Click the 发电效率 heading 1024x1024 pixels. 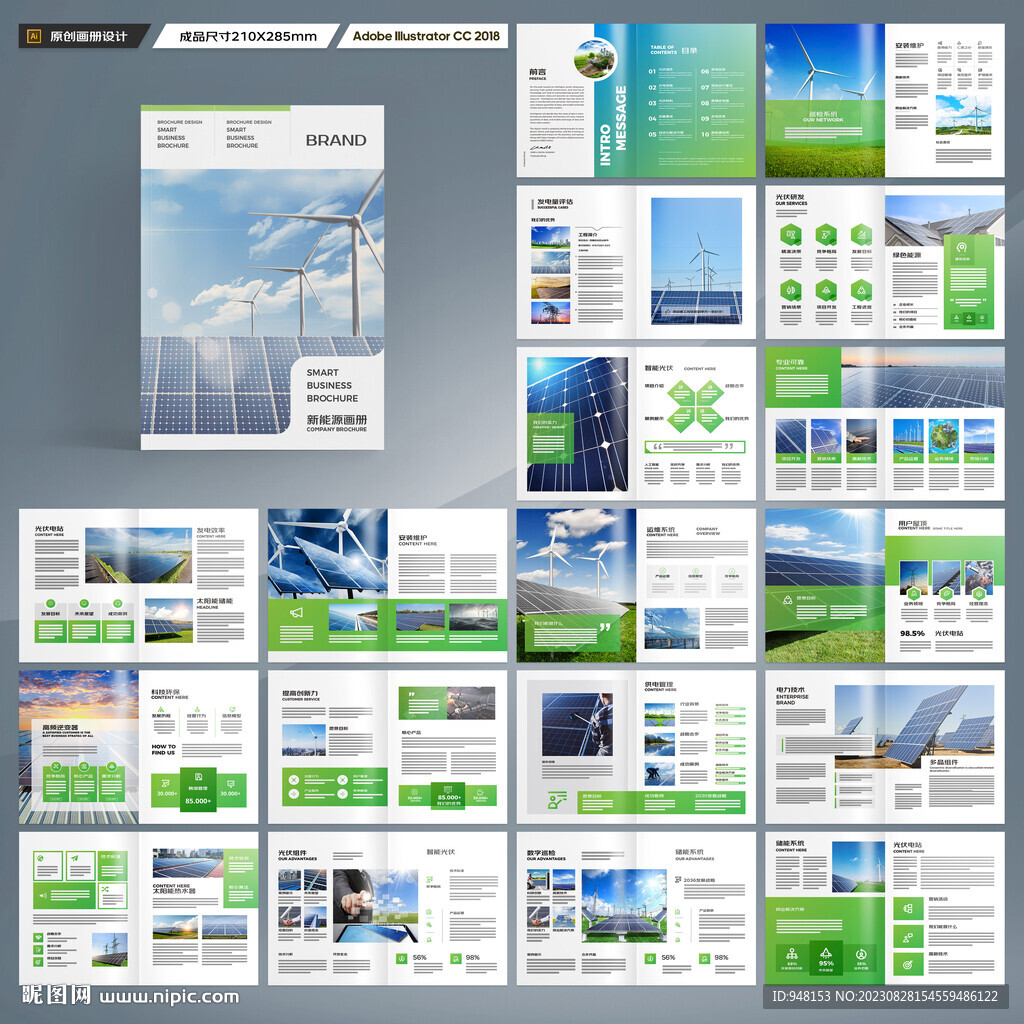tap(211, 530)
